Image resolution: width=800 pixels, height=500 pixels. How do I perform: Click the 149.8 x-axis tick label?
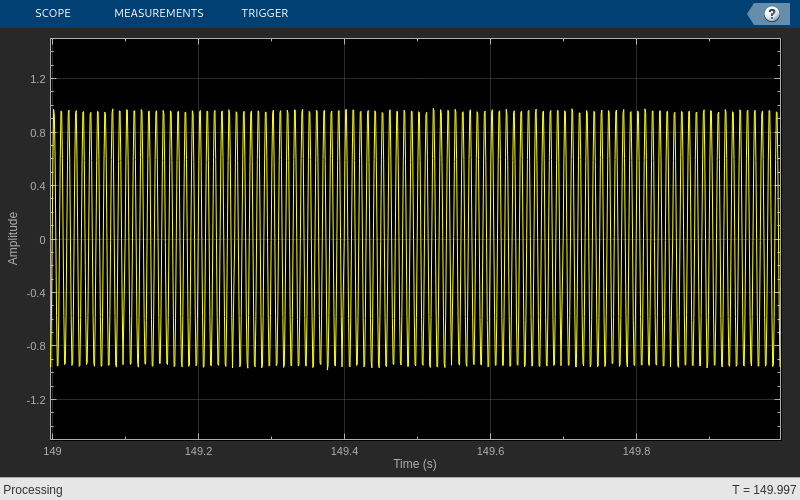[x=636, y=451]
